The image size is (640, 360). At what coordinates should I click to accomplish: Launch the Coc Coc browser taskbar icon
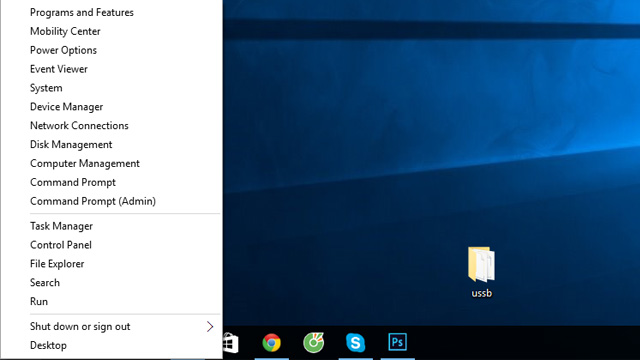[x=313, y=342]
